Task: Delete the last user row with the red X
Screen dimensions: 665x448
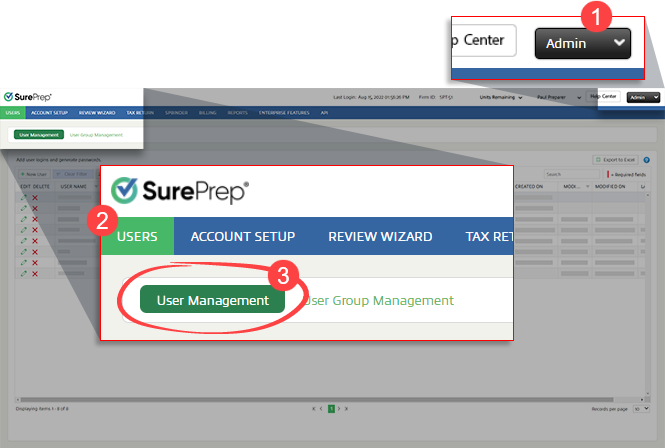Action: point(35,274)
